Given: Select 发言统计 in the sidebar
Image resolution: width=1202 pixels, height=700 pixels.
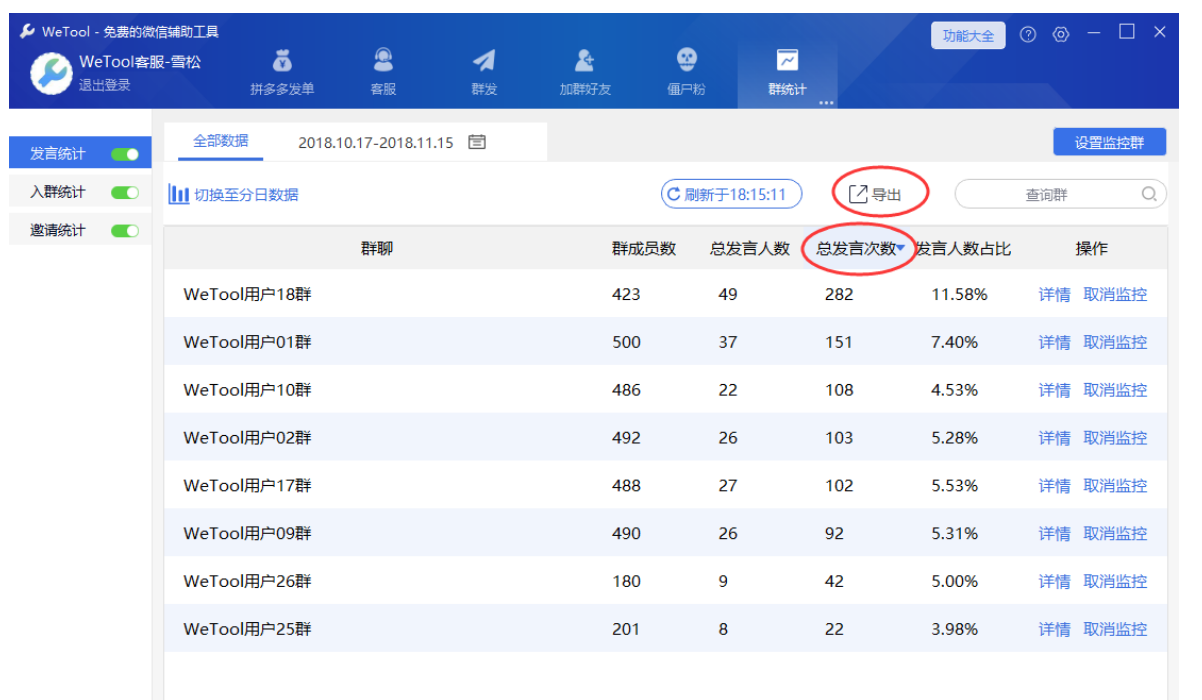Looking at the screenshot, I should tap(57, 154).
